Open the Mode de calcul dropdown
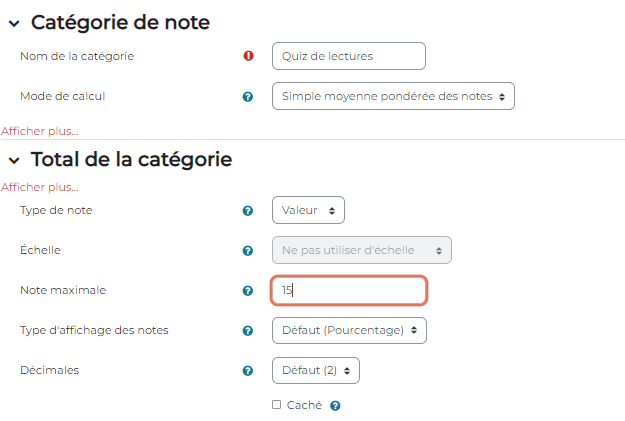The width and height of the screenshot is (625, 421). tap(393, 97)
